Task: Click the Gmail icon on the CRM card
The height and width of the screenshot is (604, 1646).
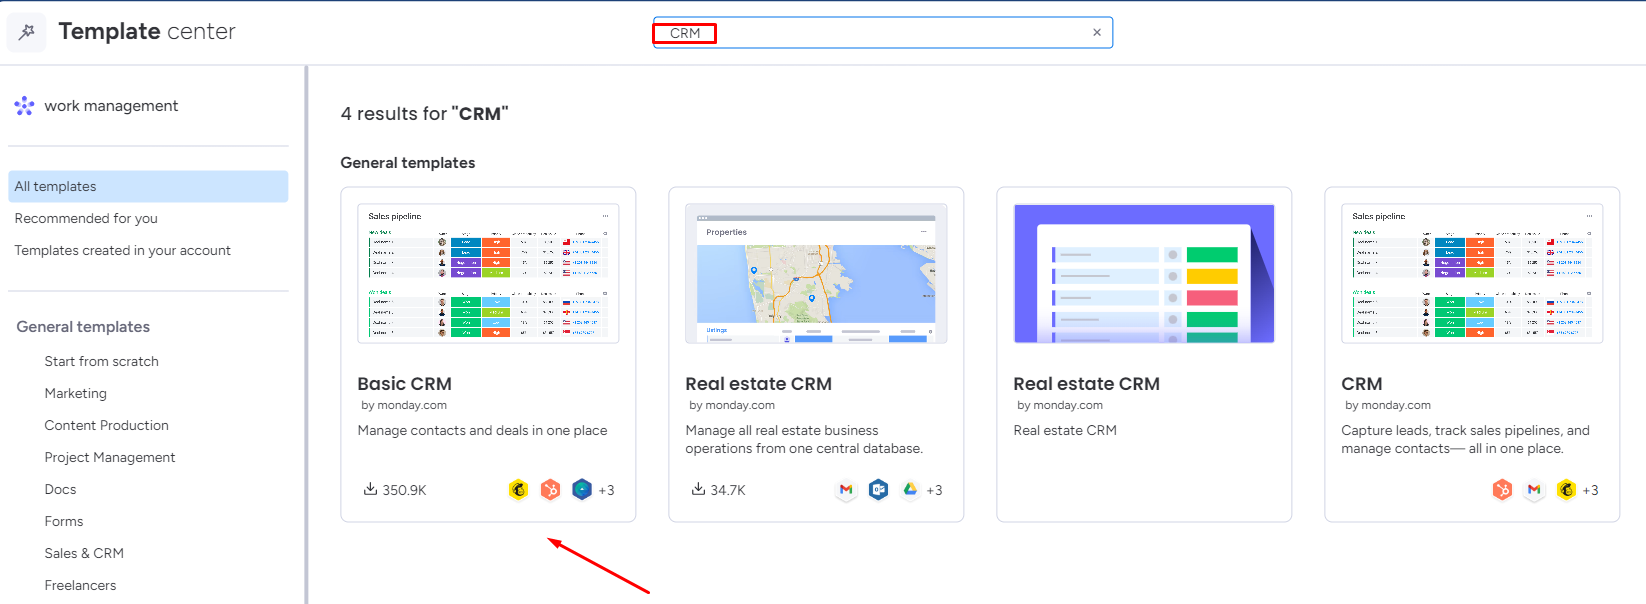Action: [x=1534, y=490]
